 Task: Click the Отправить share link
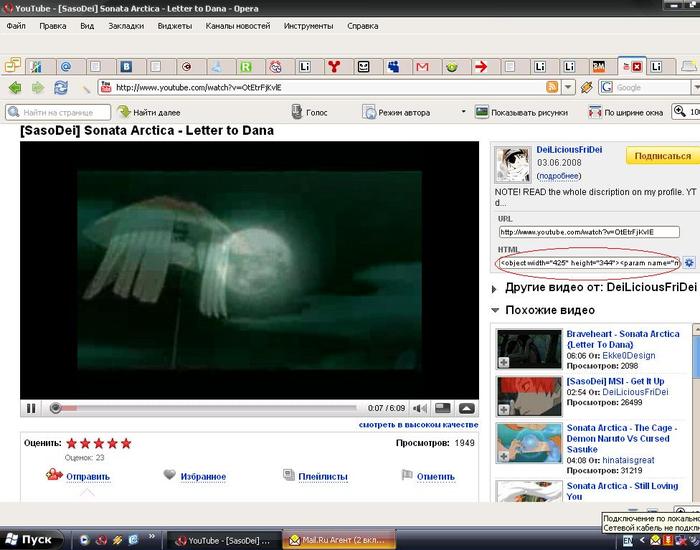tap(88, 476)
